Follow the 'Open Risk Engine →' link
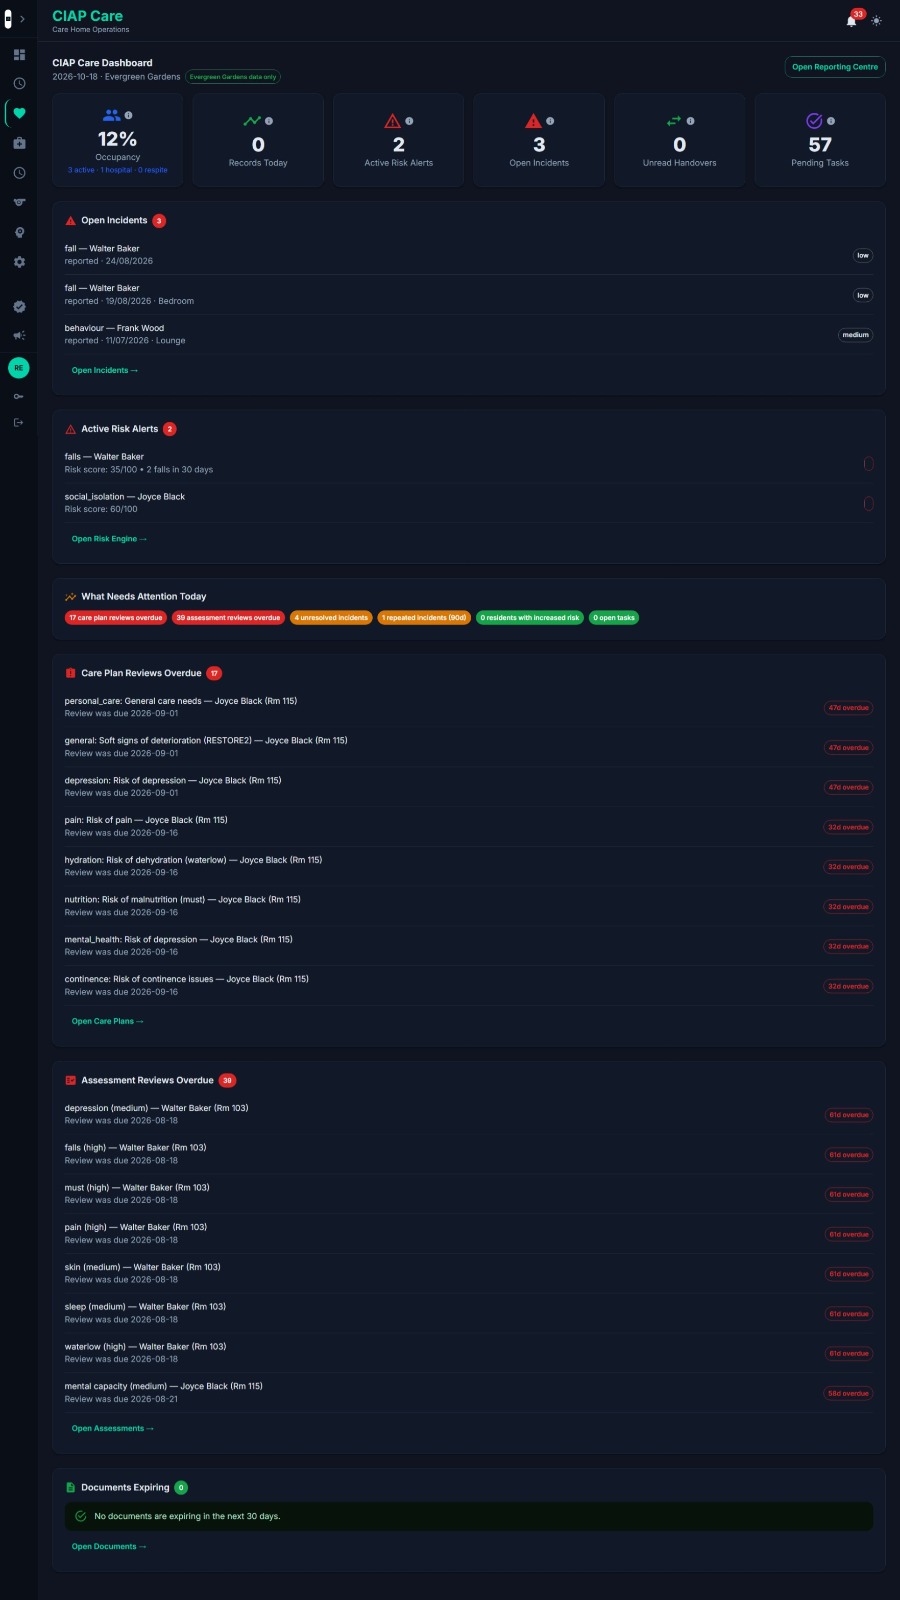This screenshot has width=900, height=1600. [109, 539]
